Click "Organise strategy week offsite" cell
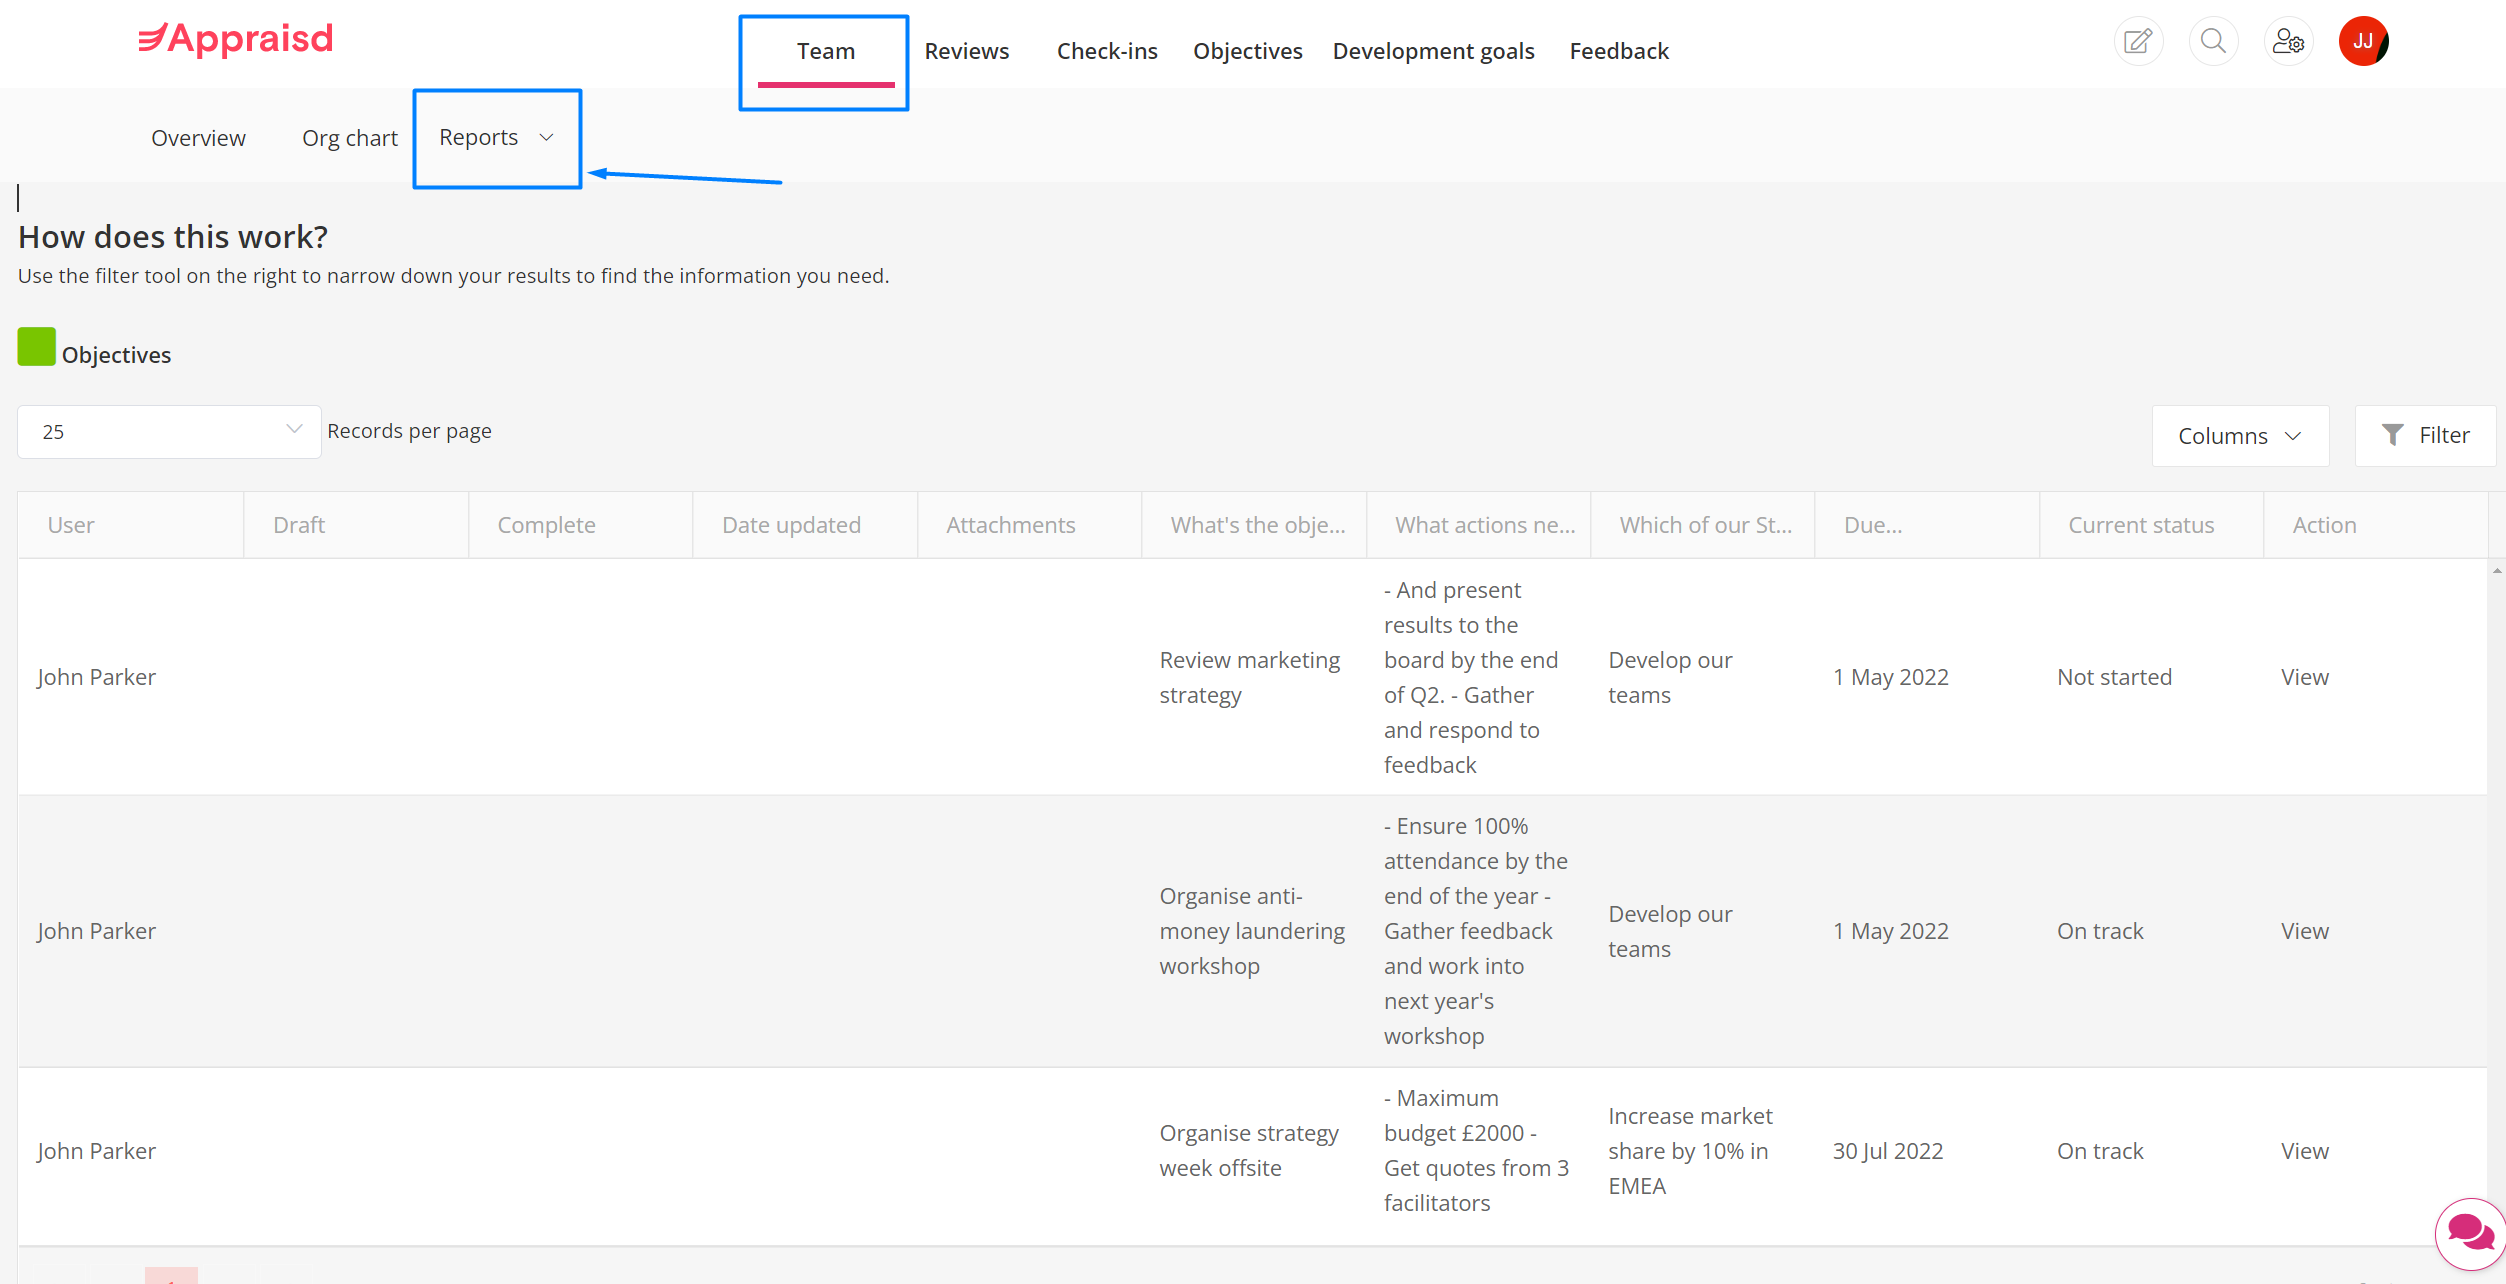The image size is (2506, 1284). point(1248,1151)
